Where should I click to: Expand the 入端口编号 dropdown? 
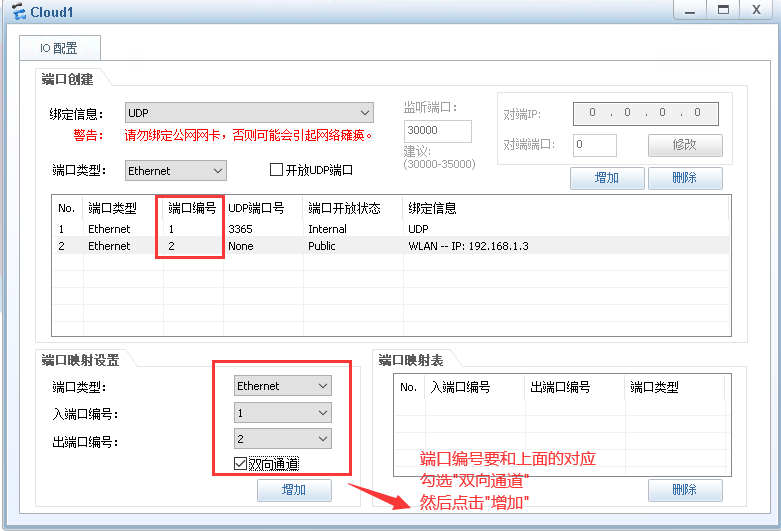click(282, 412)
